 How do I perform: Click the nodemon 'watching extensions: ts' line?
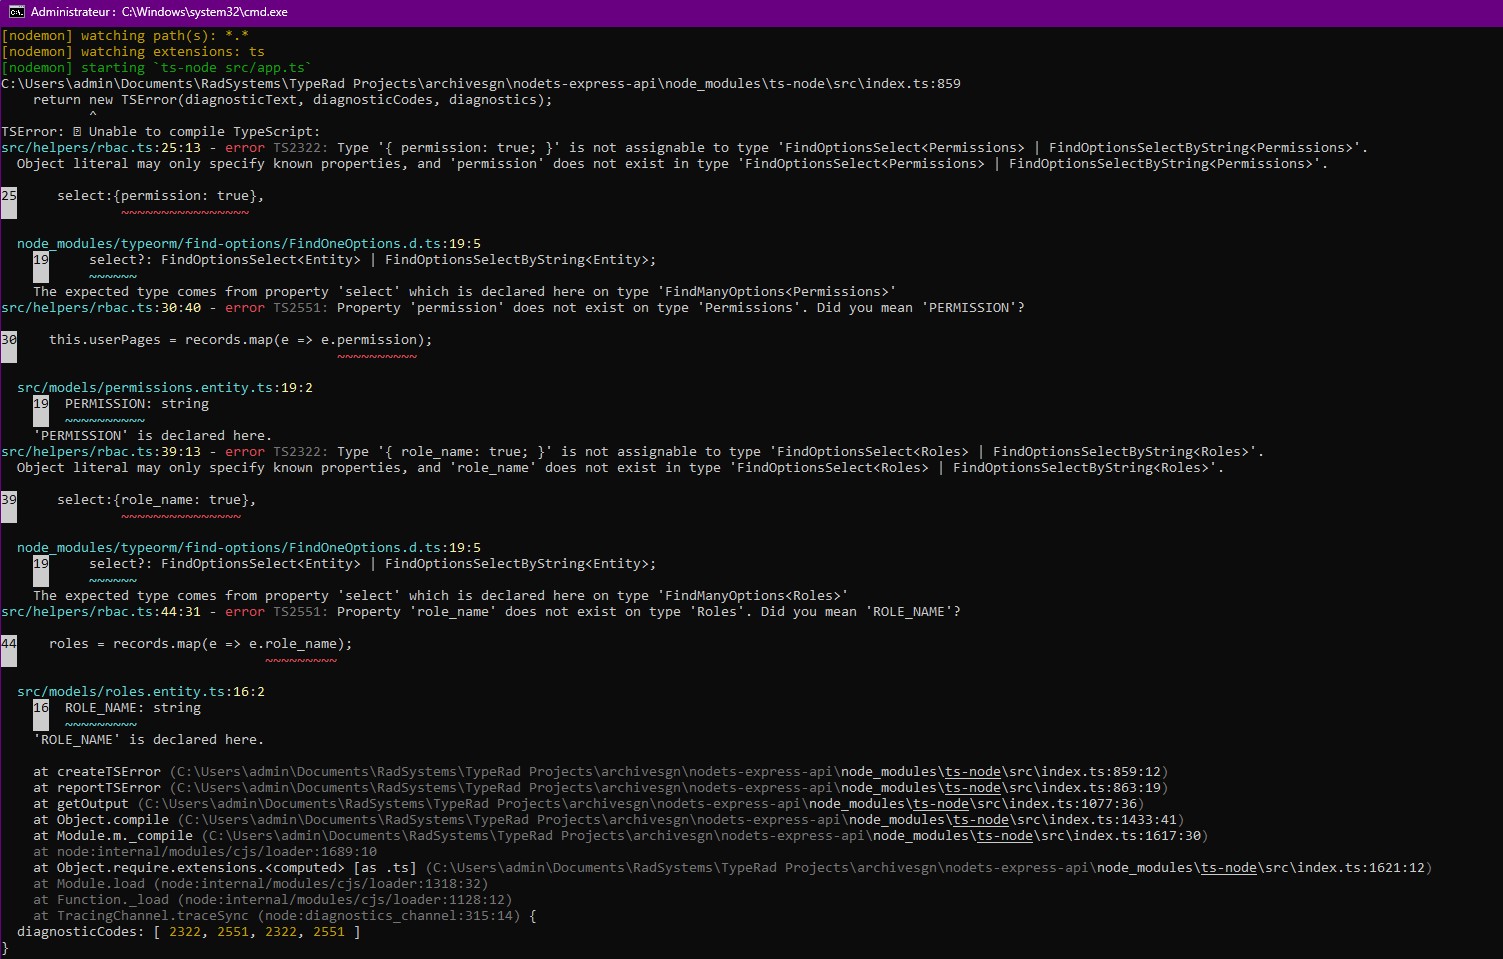[x=133, y=52]
